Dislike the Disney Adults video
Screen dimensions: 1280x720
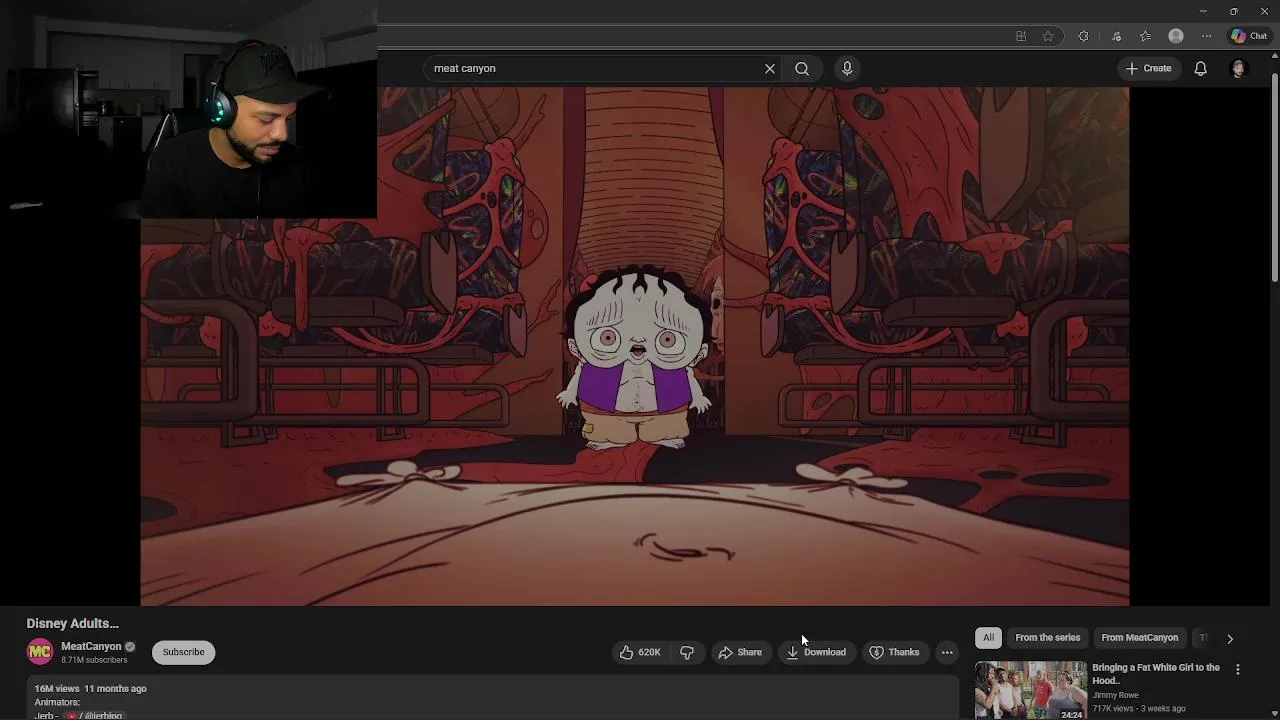click(687, 652)
